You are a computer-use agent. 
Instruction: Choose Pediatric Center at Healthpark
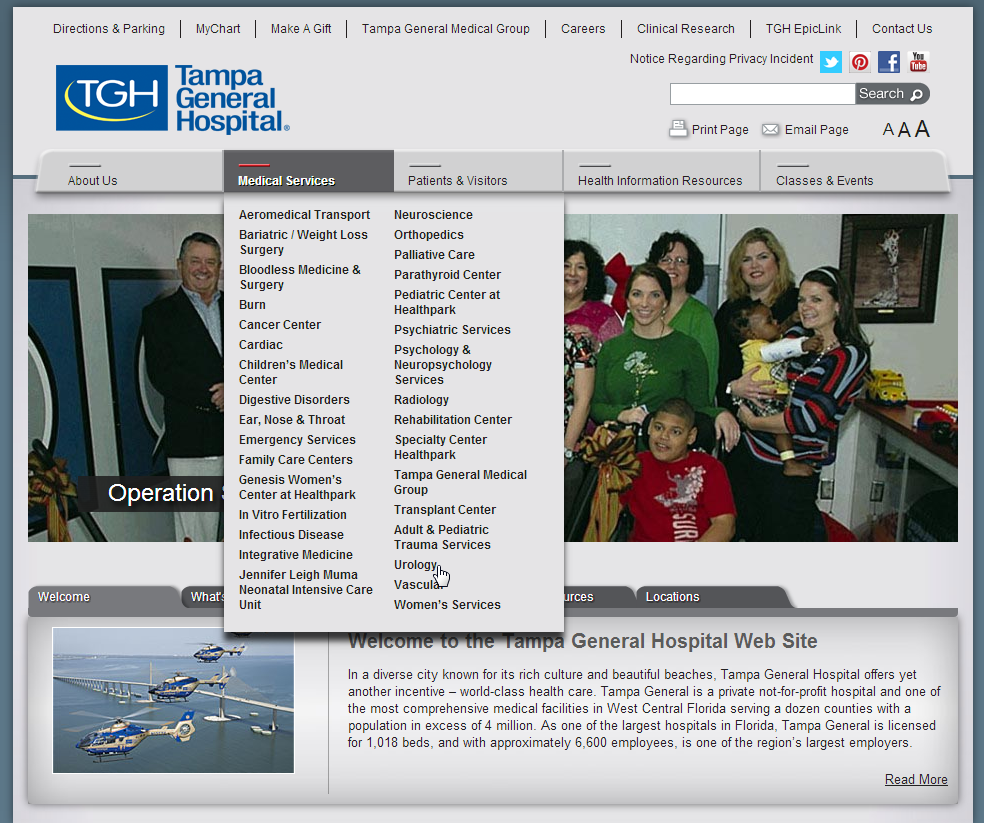(x=447, y=303)
